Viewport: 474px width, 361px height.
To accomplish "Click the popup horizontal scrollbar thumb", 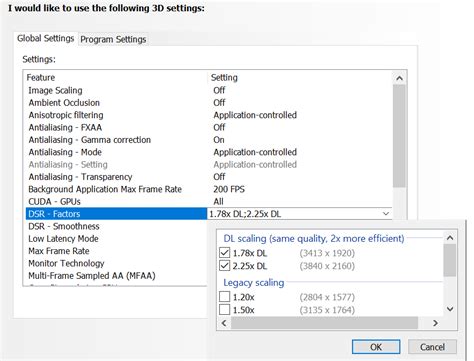I will tap(324, 323).
